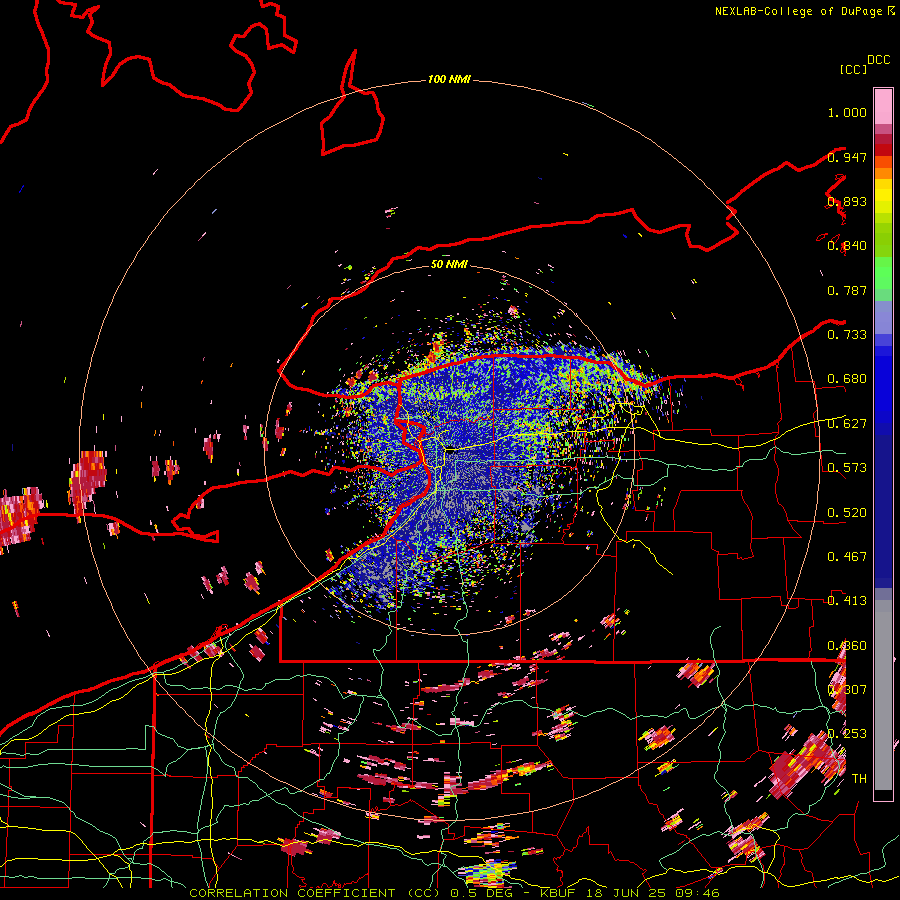900x900 pixels.
Task: Select the 0.787 legend value
Action: [847, 290]
